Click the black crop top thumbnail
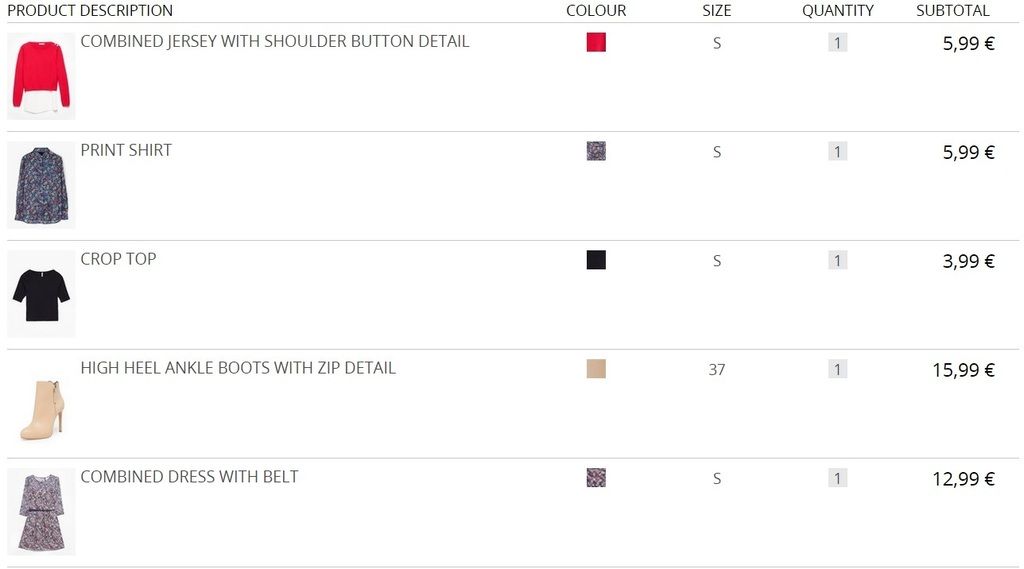The height and width of the screenshot is (569, 1024). 41,294
